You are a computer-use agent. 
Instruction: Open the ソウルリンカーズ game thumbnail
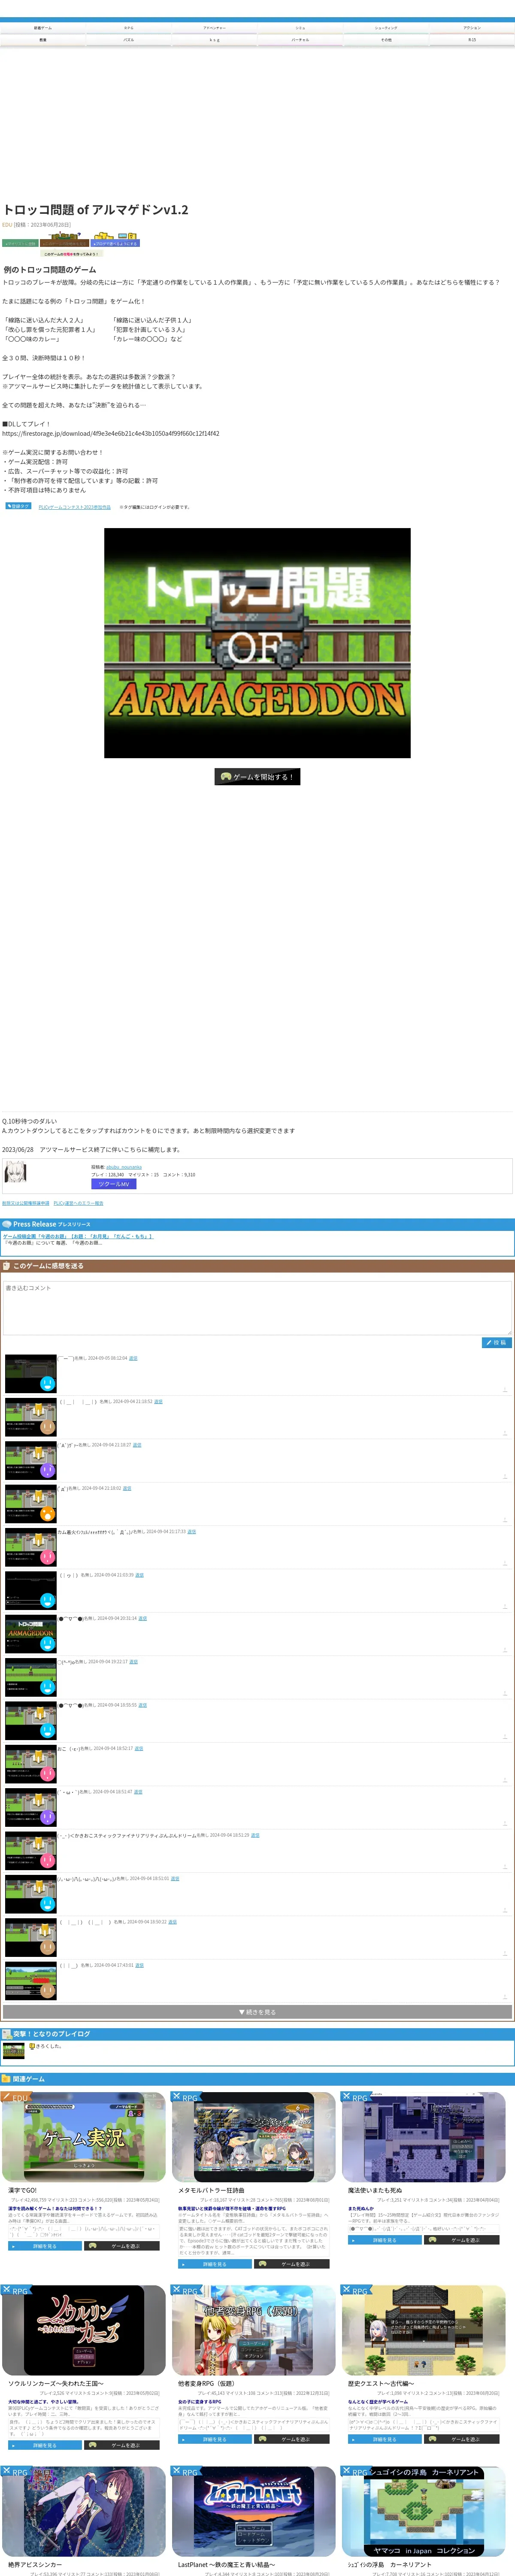tap(84, 2330)
